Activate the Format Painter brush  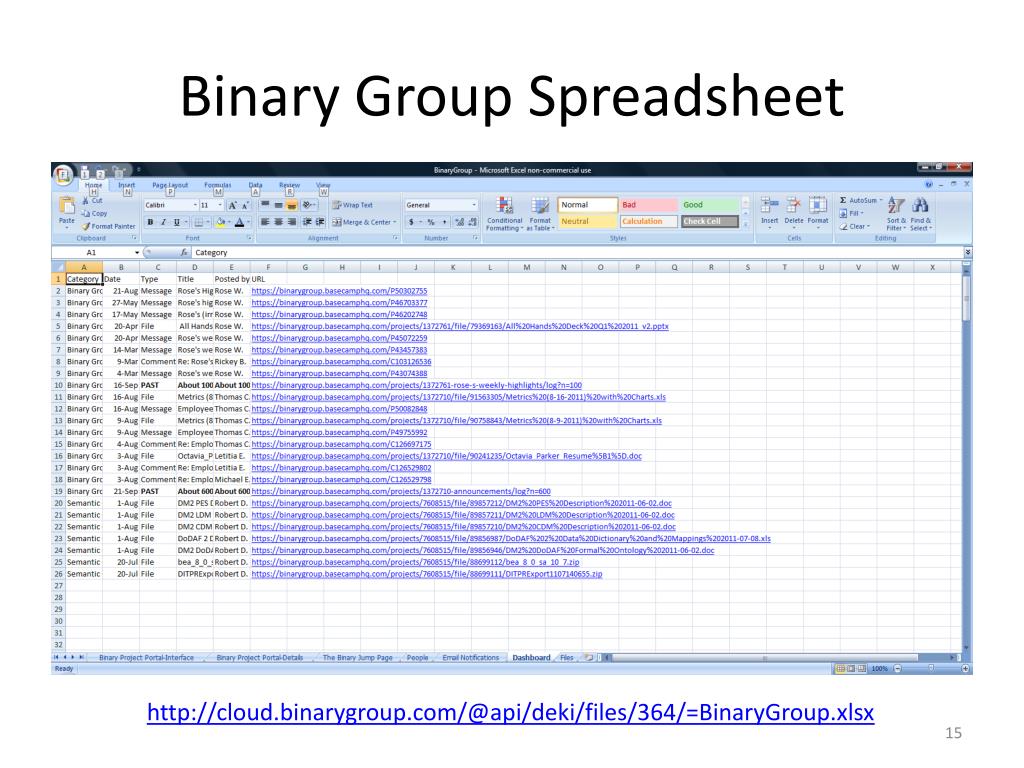(x=108, y=226)
